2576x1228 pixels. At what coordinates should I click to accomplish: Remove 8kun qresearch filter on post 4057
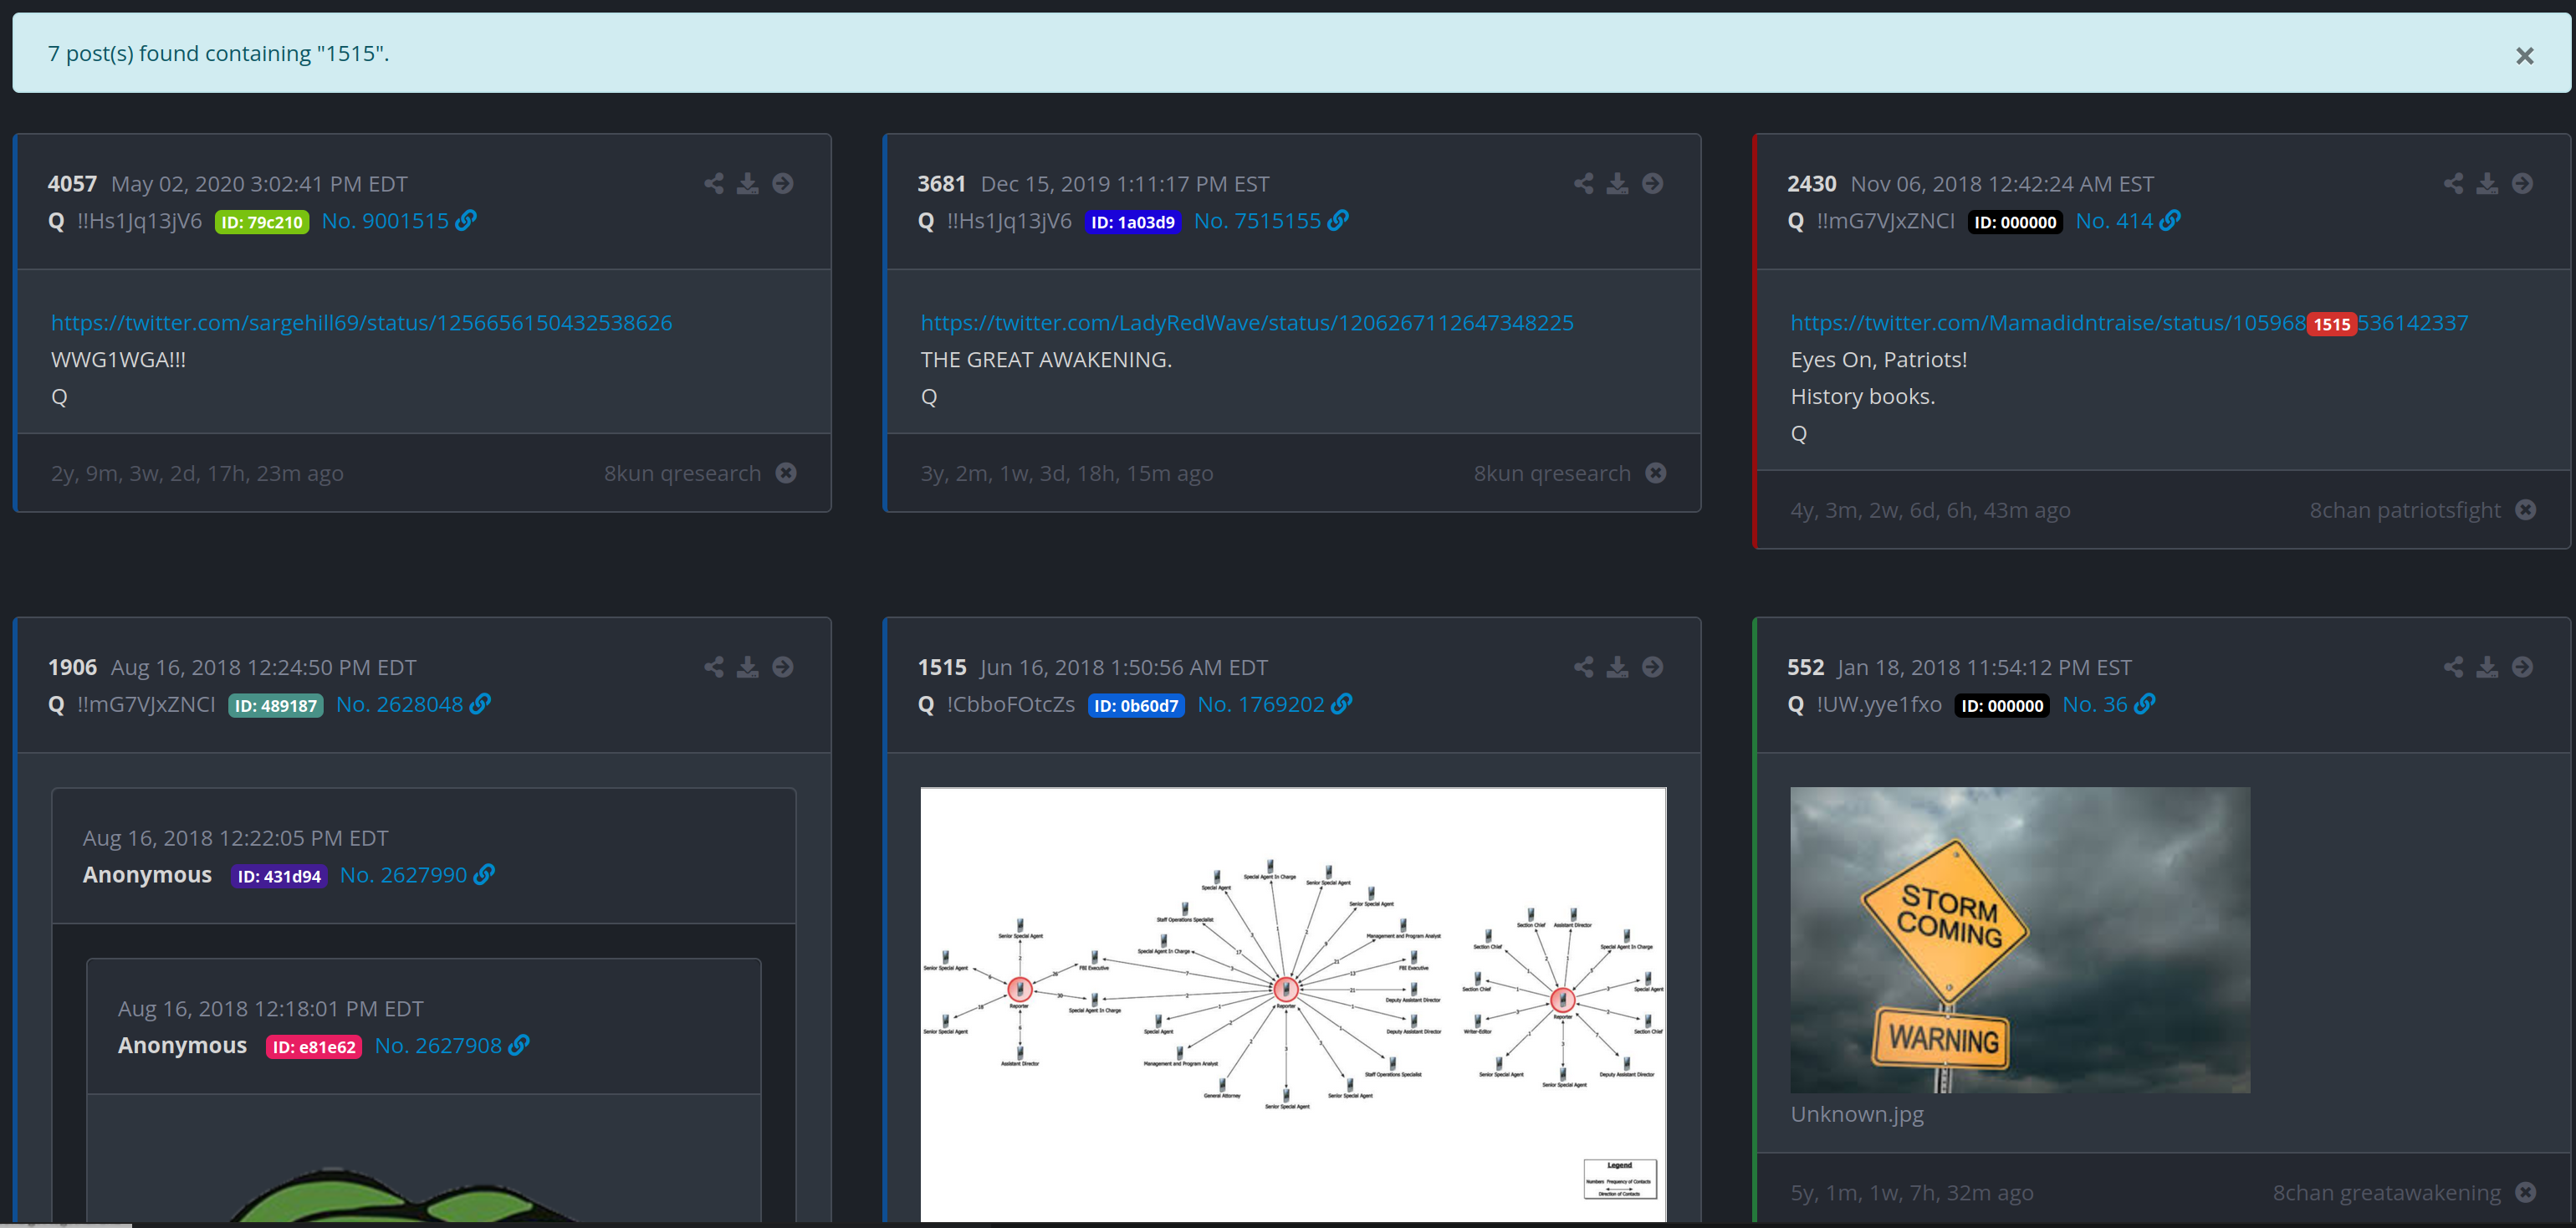tap(786, 473)
